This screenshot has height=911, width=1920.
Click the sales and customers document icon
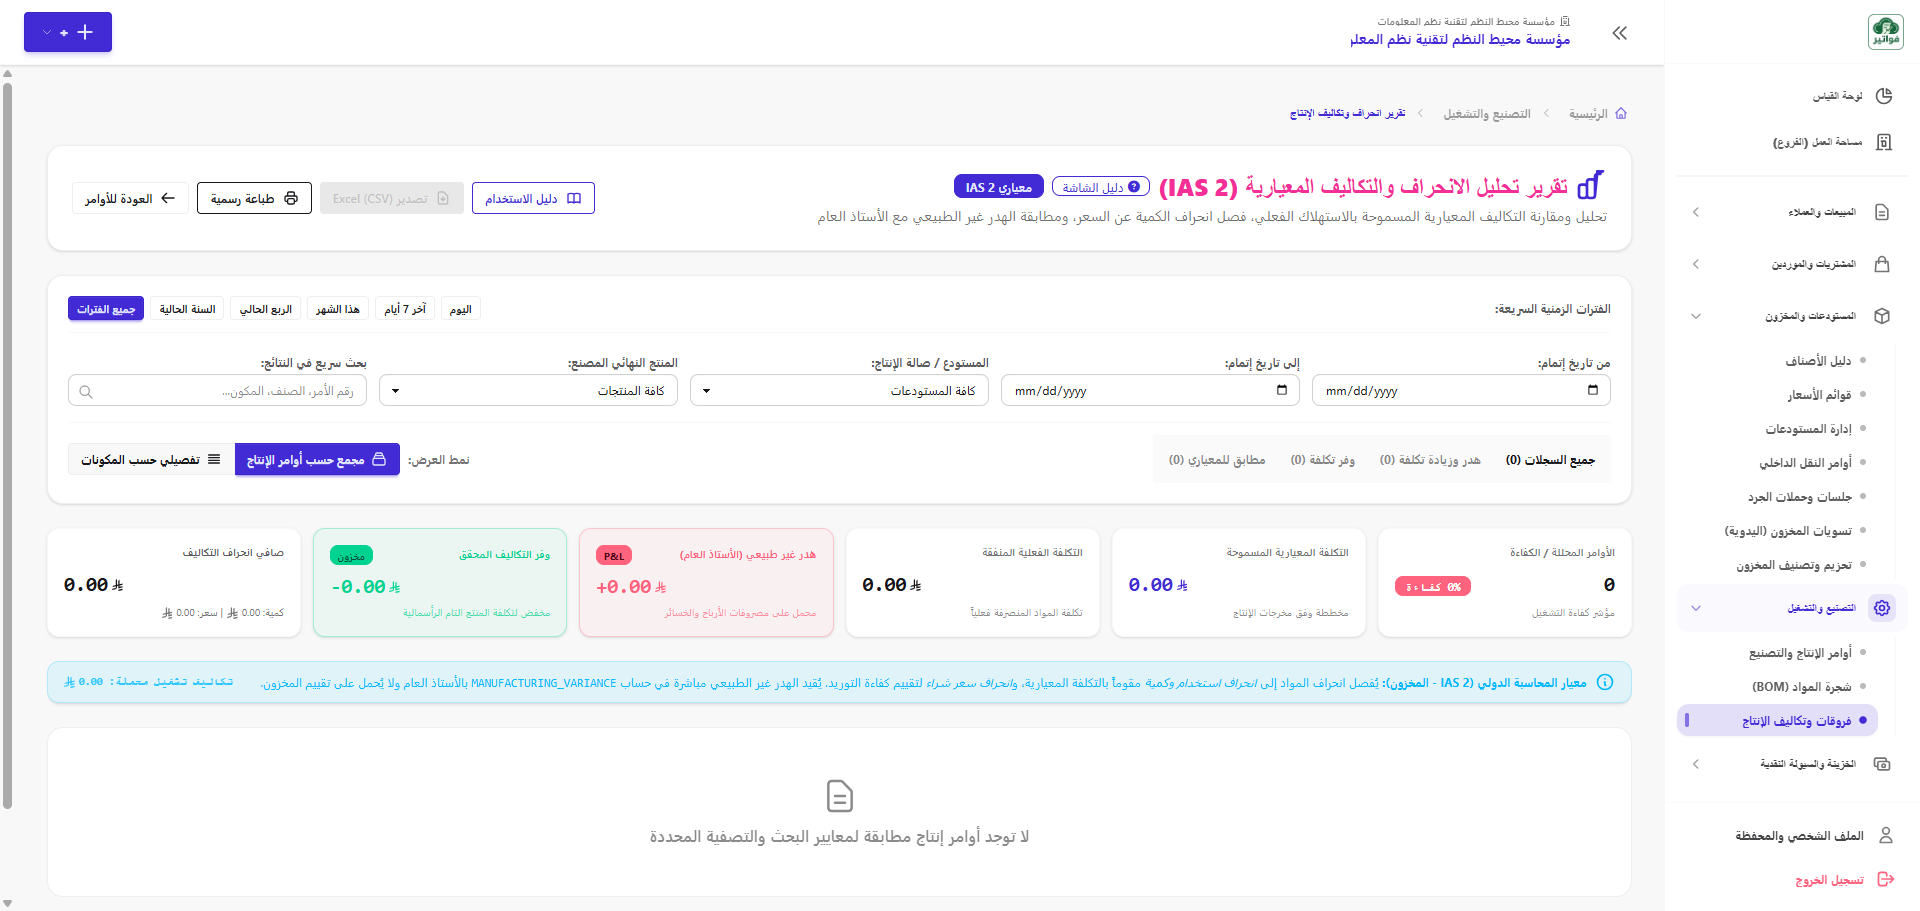pos(1882,212)
